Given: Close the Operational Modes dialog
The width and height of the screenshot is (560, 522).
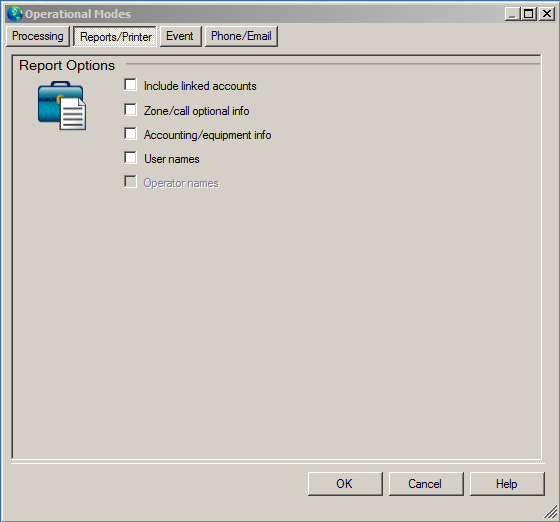Looking at the screenshot, I should click(x=547, y=14).
